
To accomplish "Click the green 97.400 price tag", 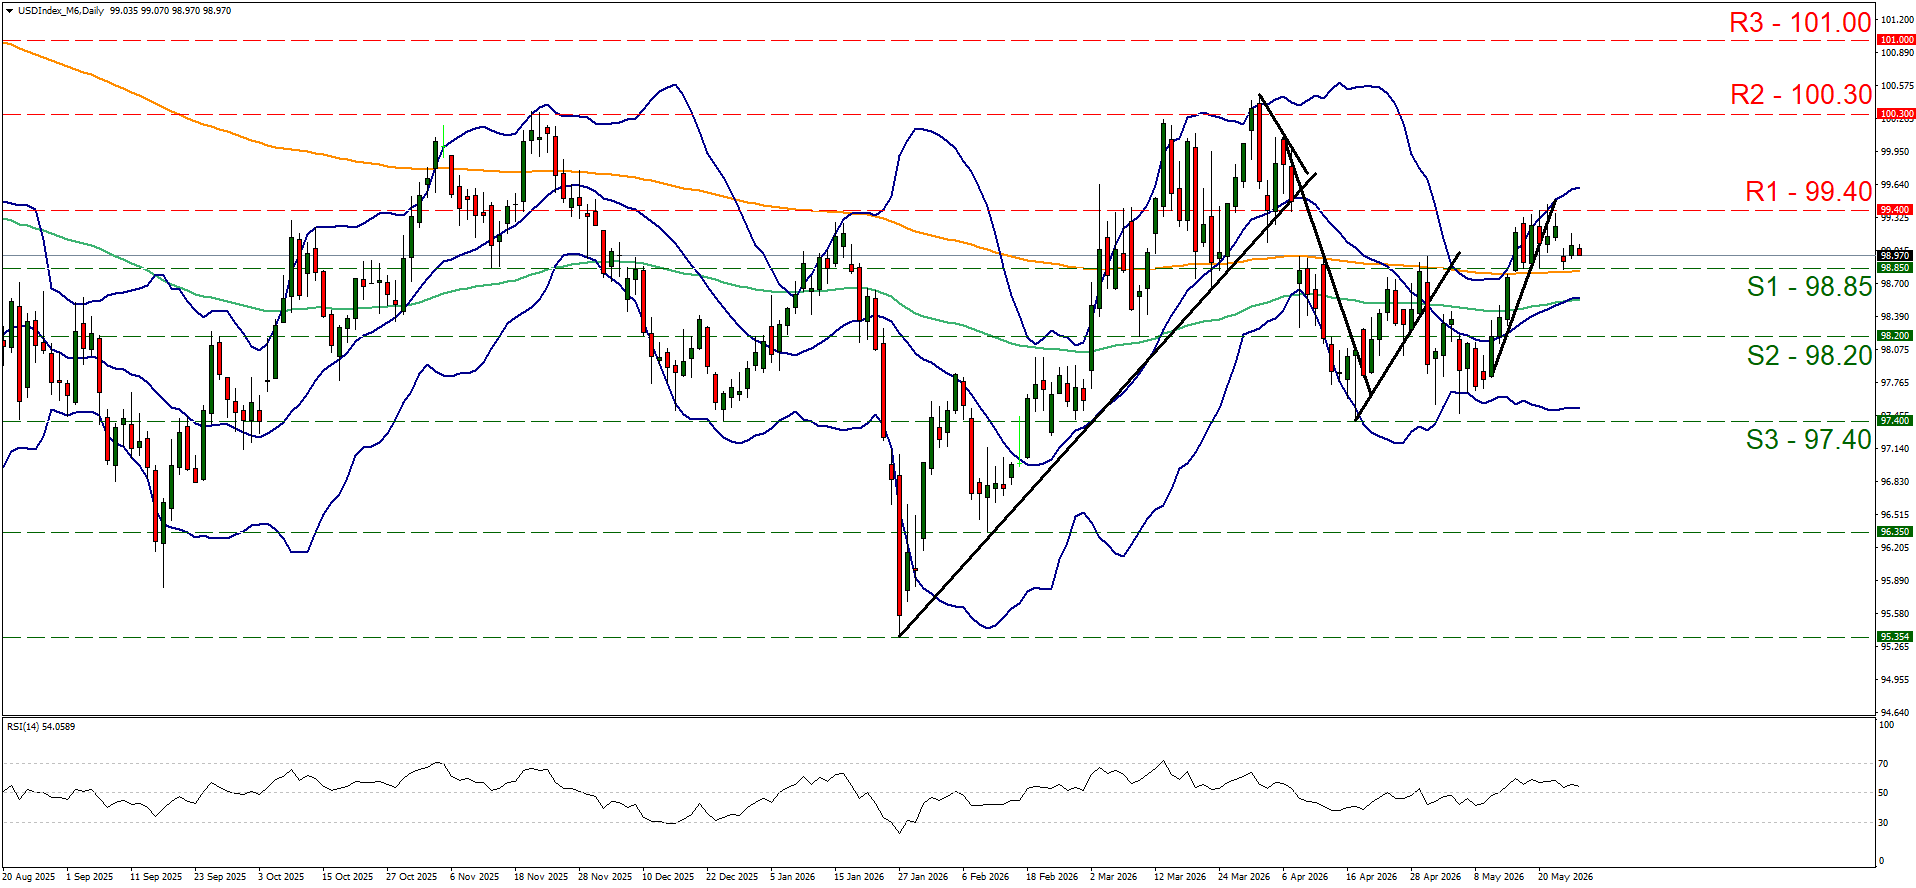I will [x=1895, y=421].
